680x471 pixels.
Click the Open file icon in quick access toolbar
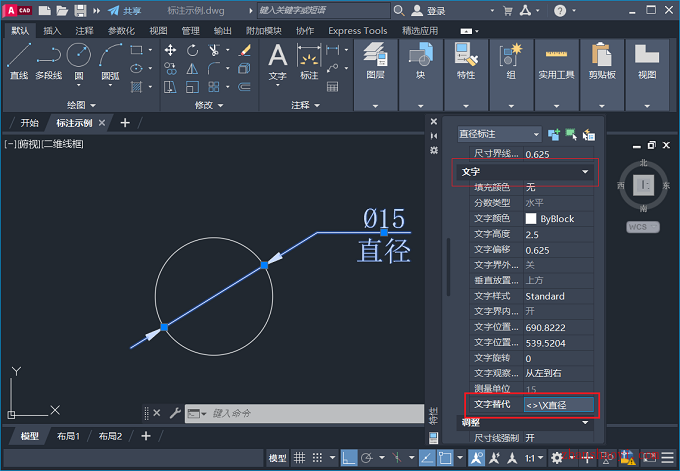click(62, 10)
